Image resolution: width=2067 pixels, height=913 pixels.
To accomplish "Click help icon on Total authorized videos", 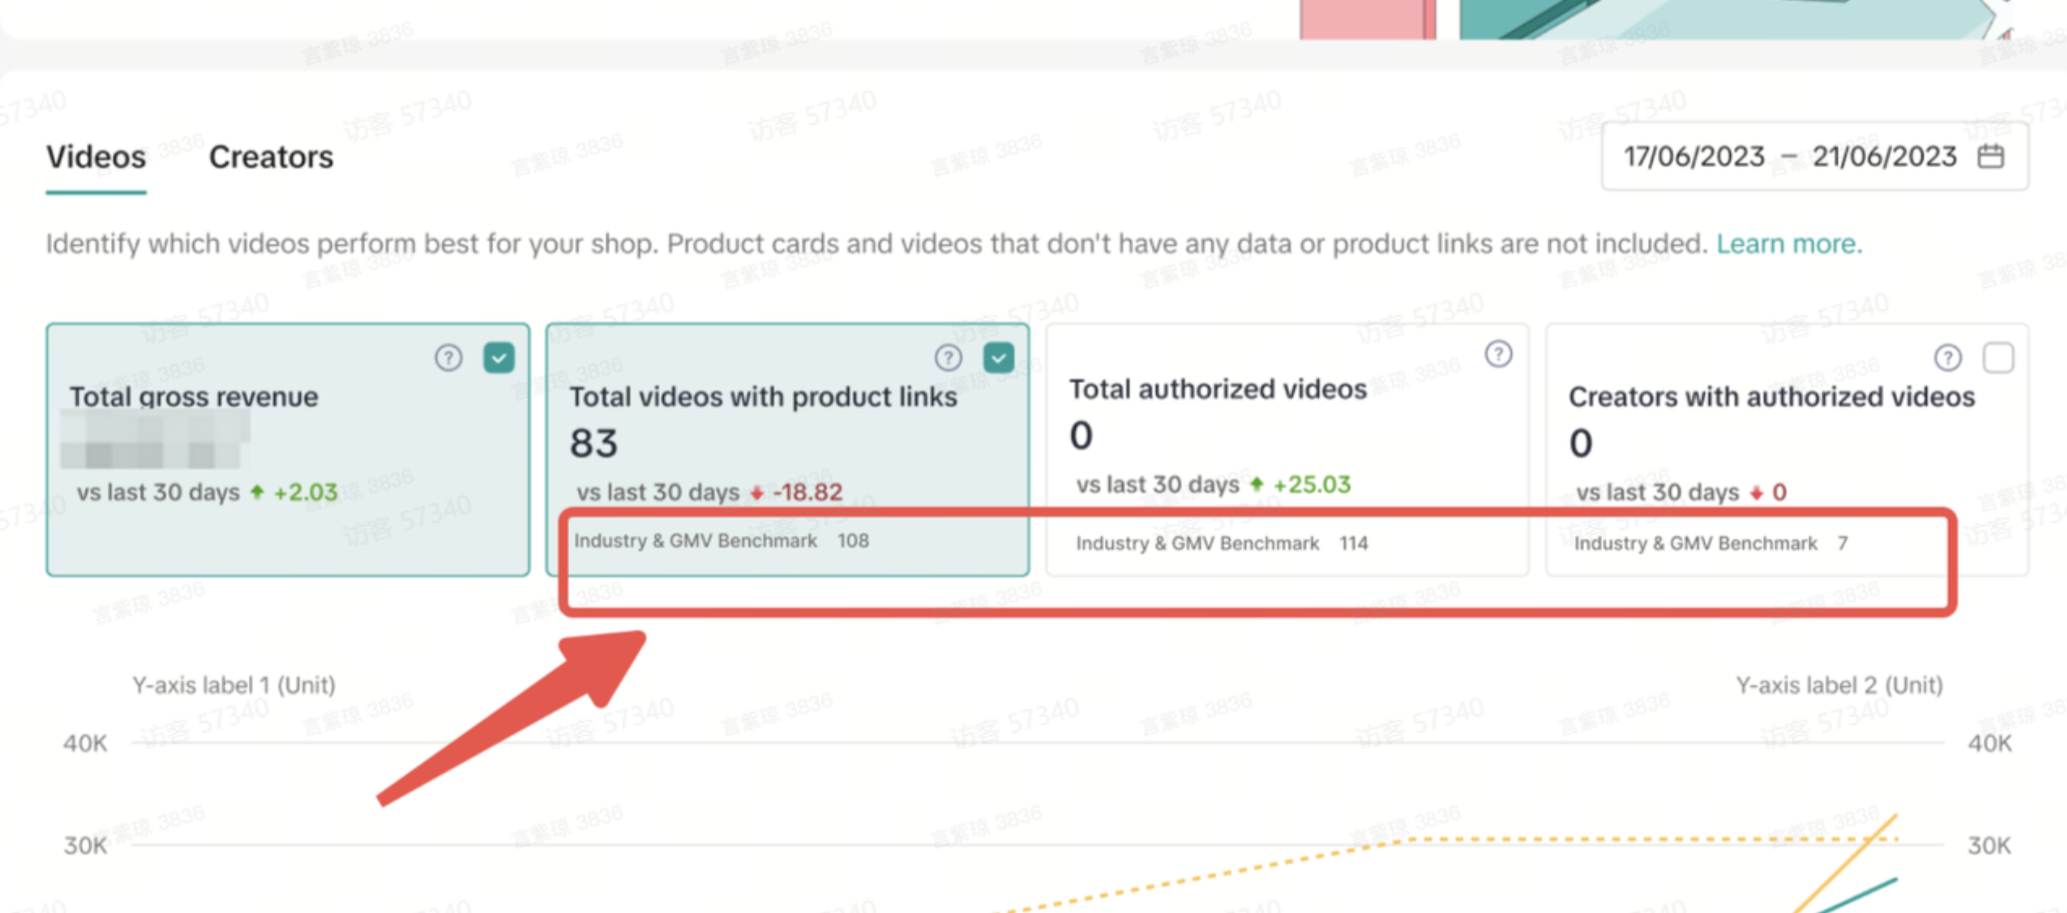I will click(1498, 353).
